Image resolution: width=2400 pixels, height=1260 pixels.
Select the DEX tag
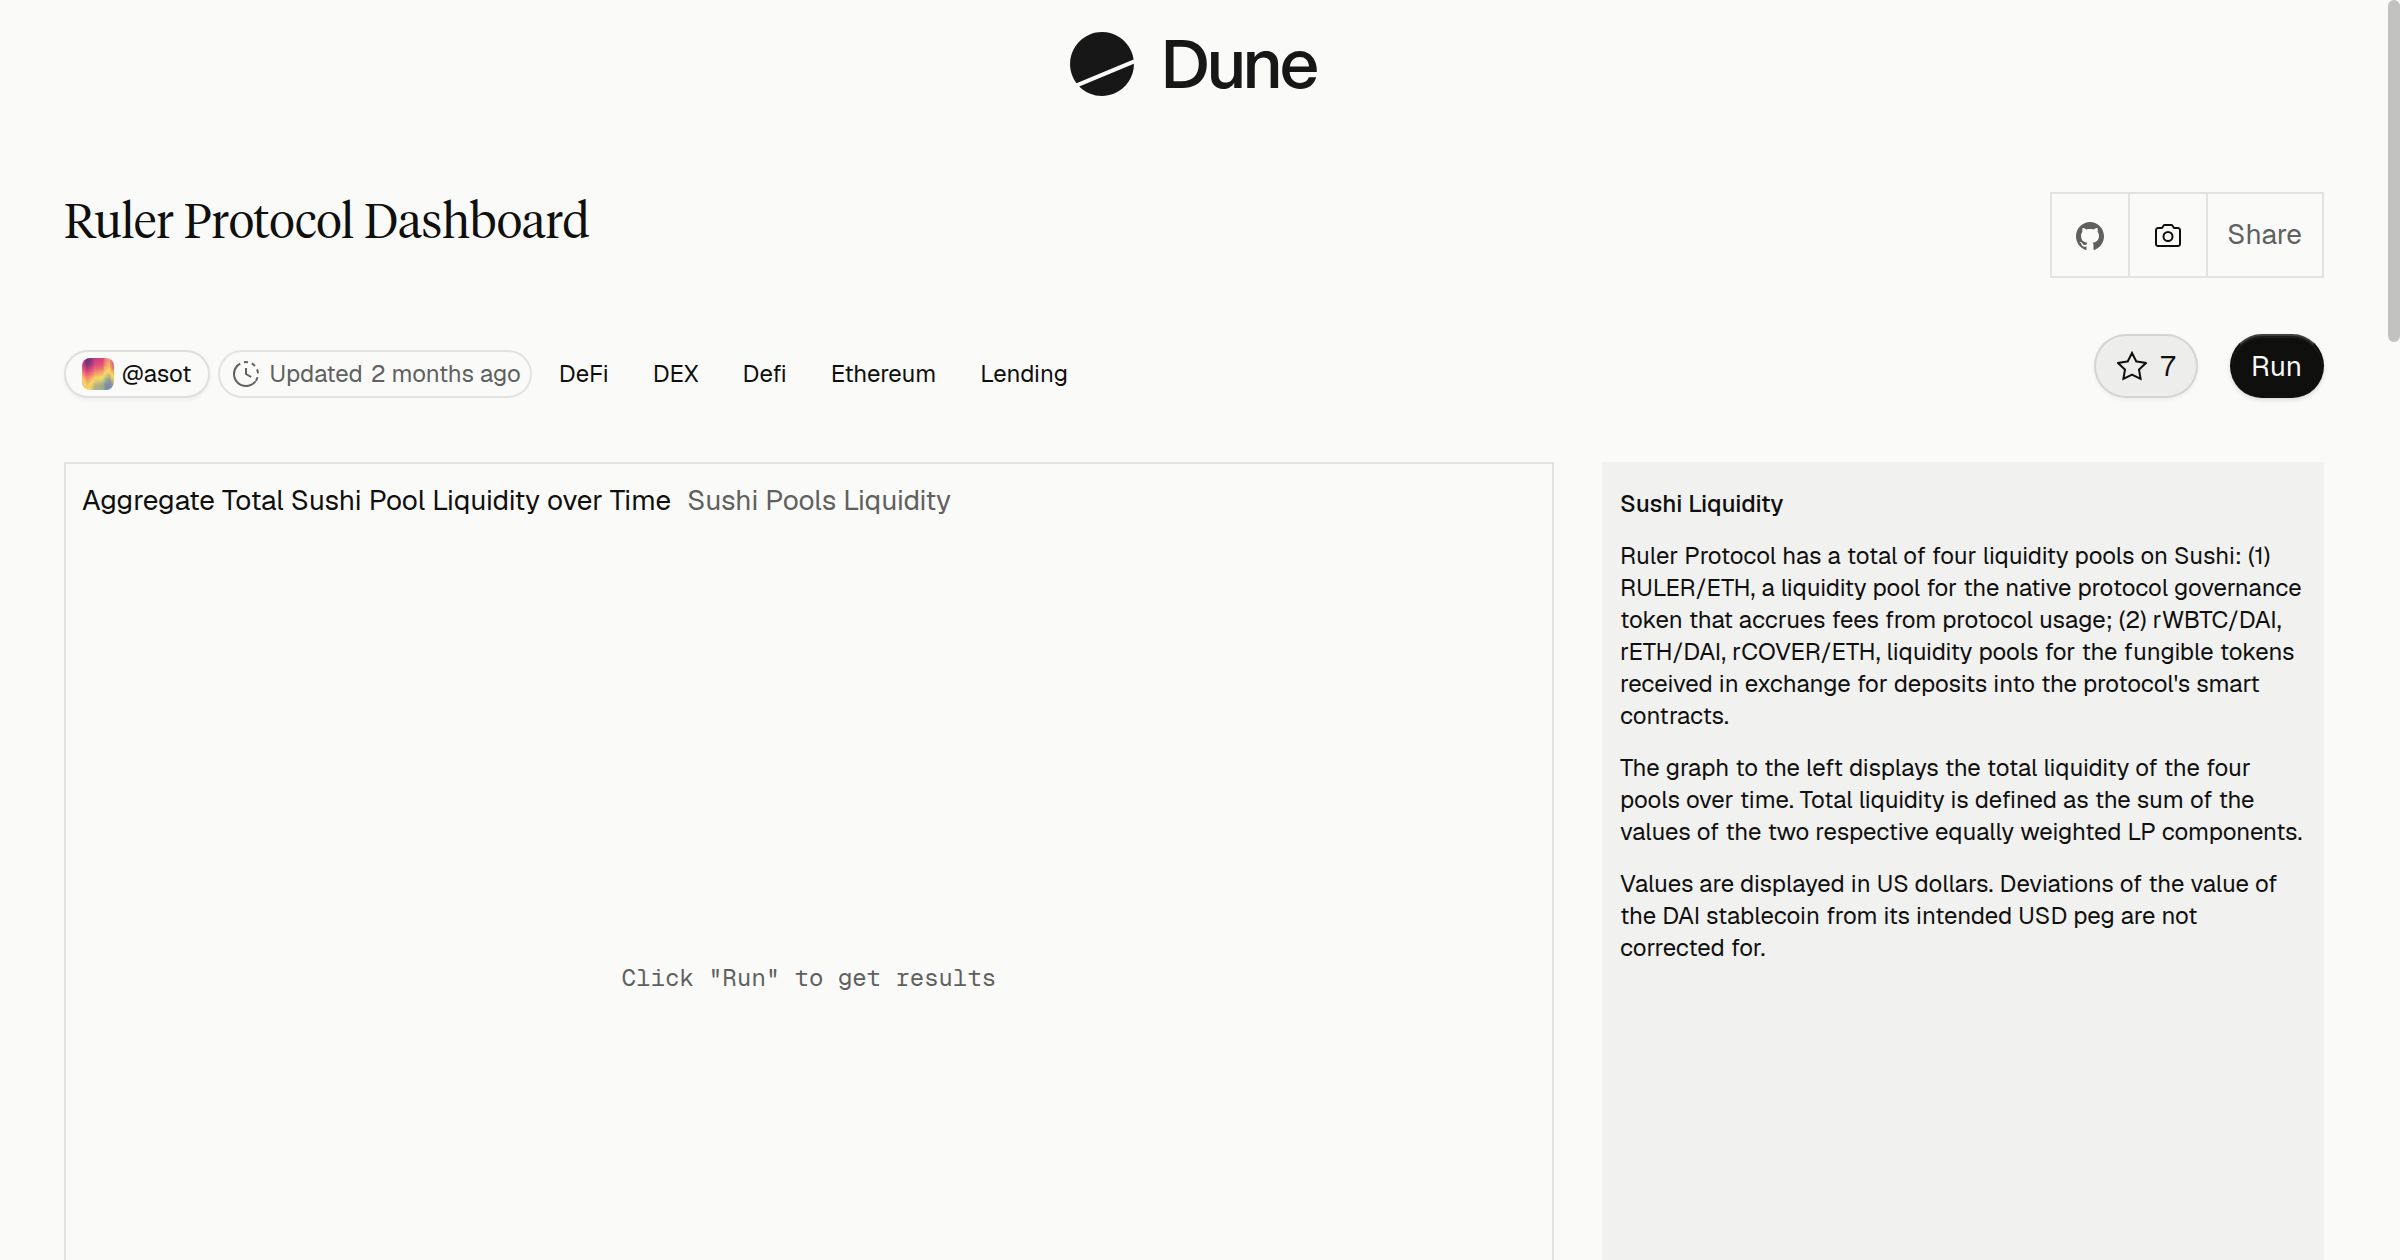point(675,374)
